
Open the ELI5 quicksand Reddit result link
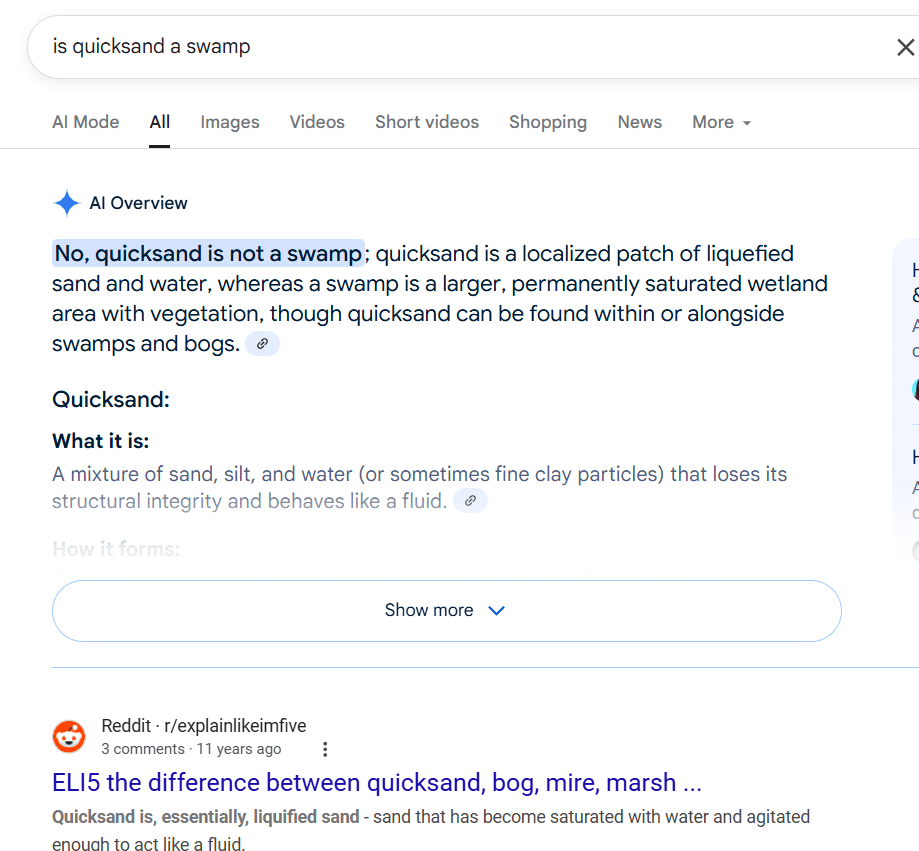tap(377, 782)
